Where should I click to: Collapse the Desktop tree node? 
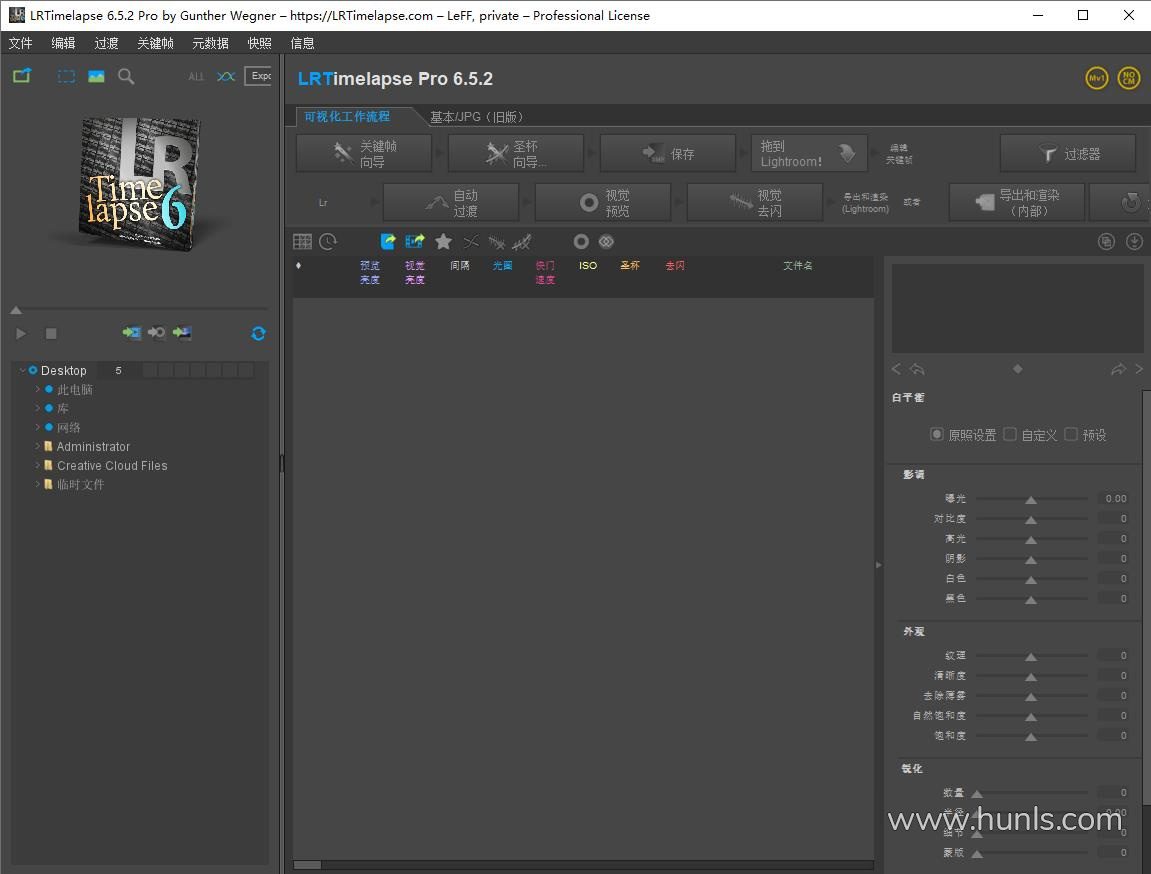tap(22, 371)
